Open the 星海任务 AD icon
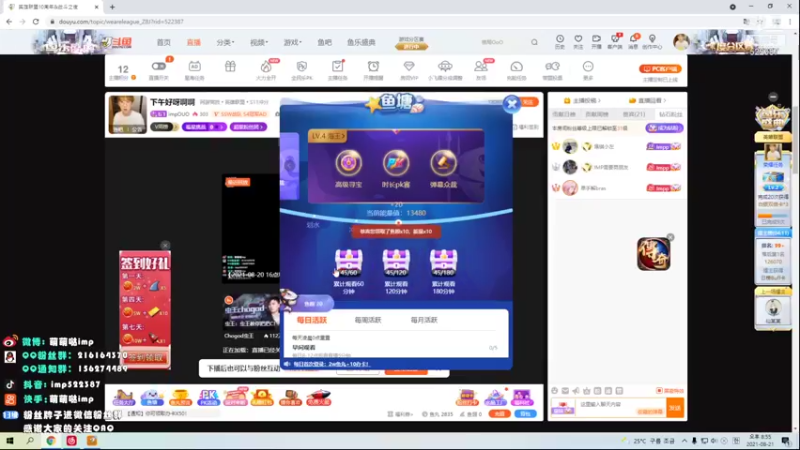Image resolution: width=800 pixels, height=450 pixels. click(194, 66)
